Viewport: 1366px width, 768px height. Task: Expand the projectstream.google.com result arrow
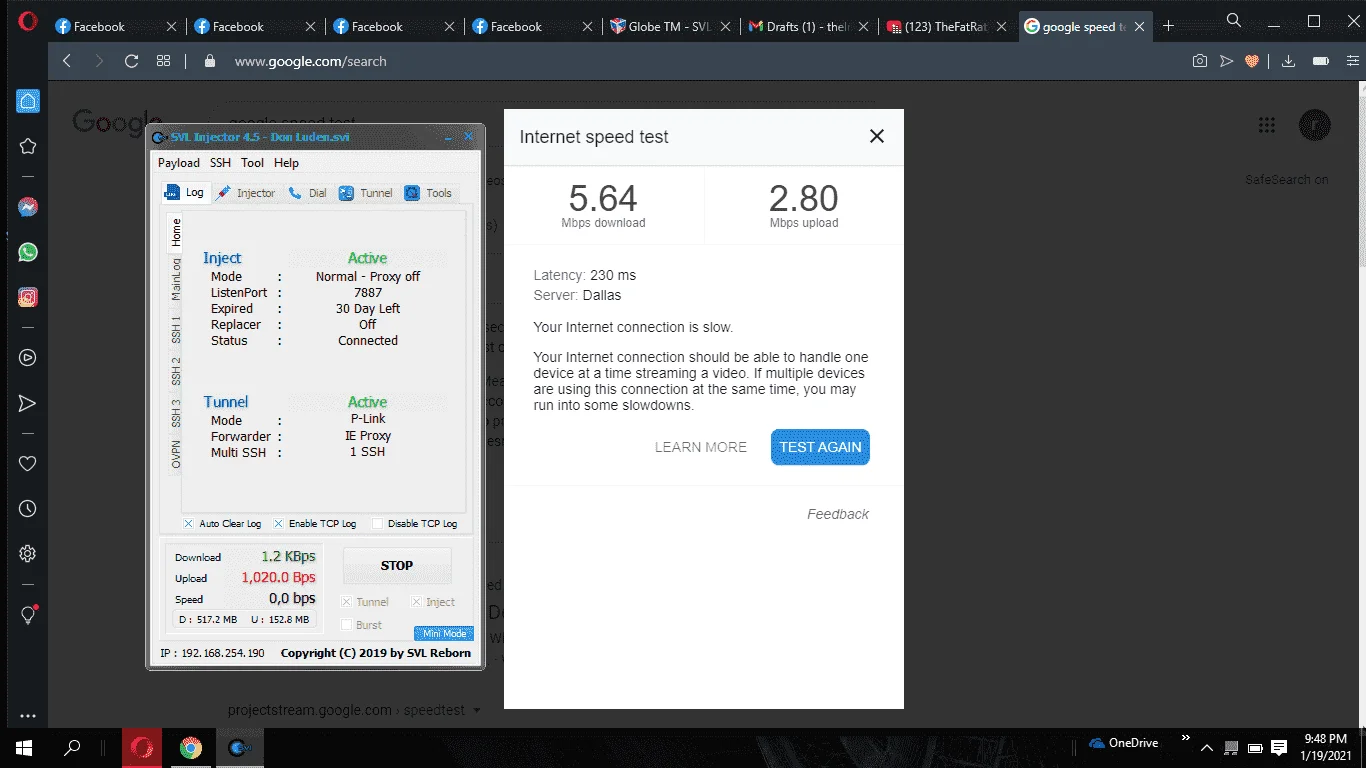[x=477, y=710]
